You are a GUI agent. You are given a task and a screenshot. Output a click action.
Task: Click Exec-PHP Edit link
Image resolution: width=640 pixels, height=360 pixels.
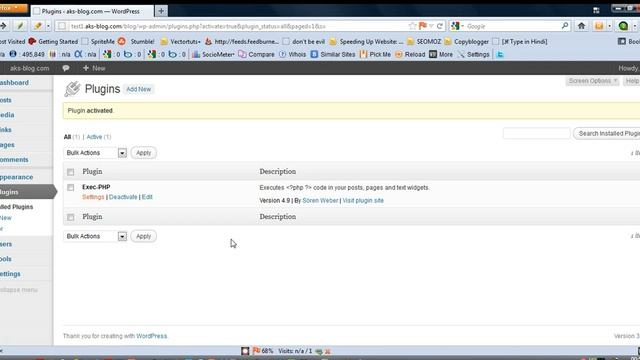click(147, 197)
